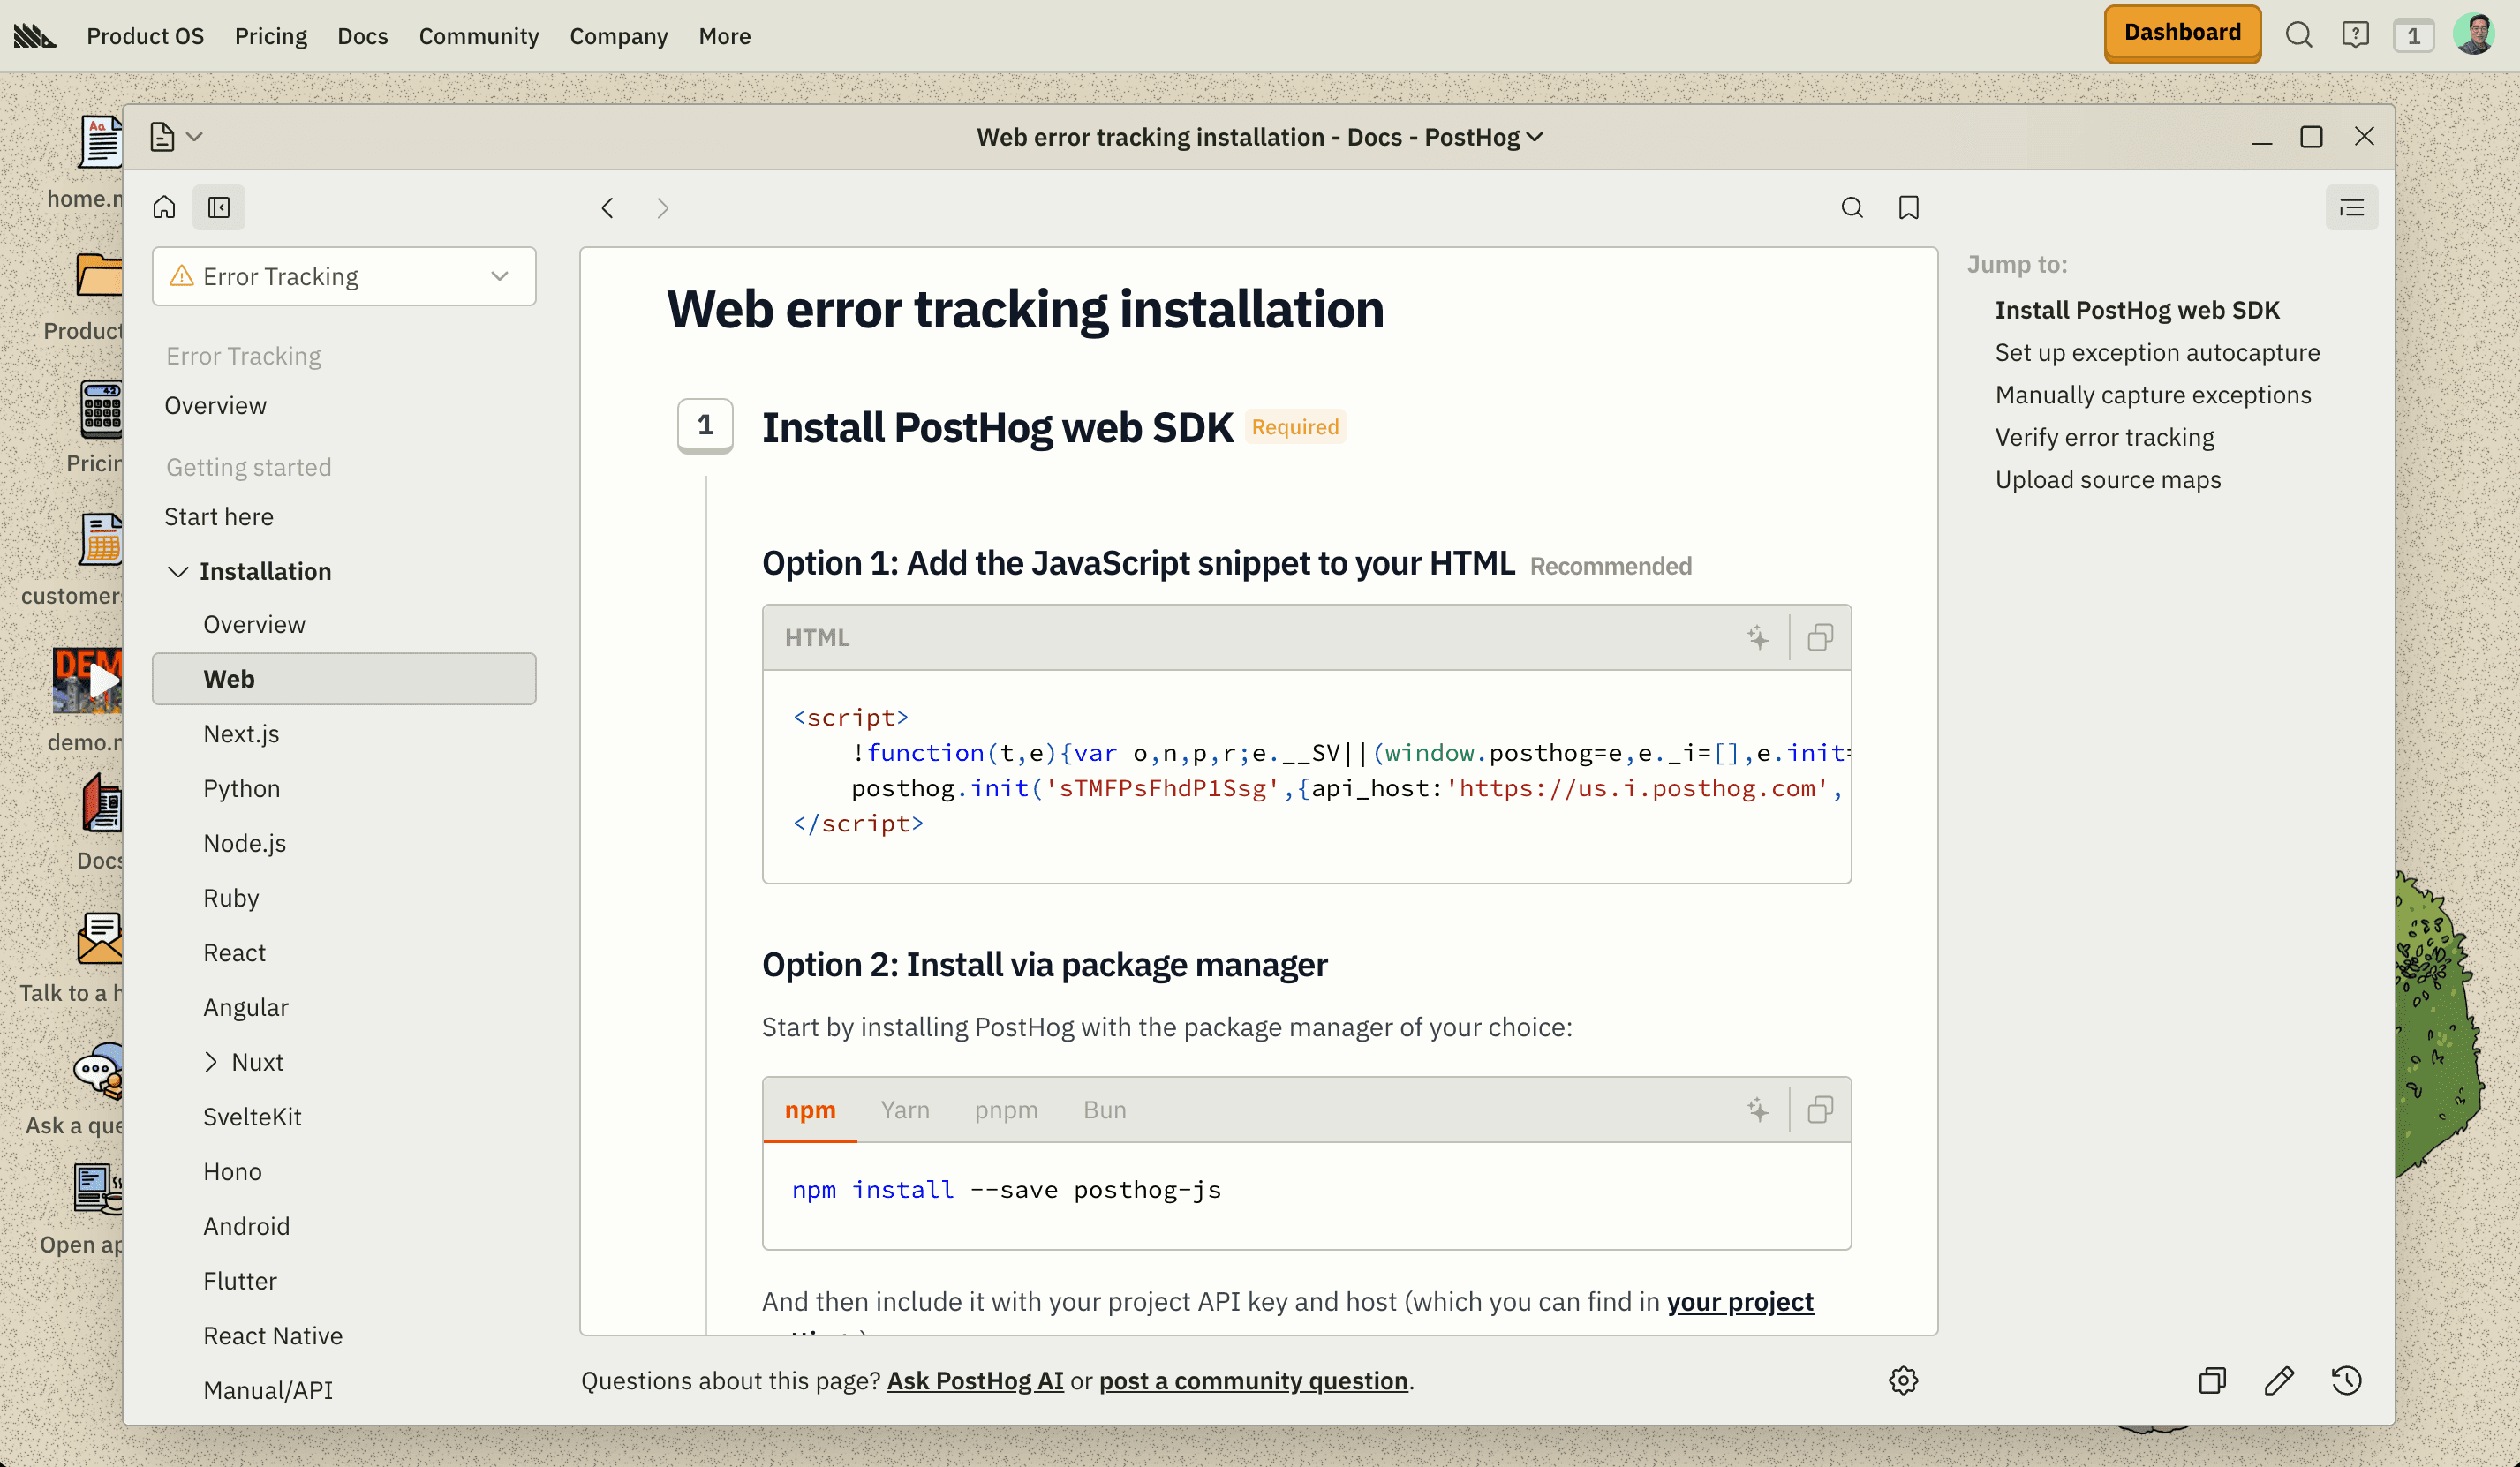2520x1467 pixels.
Task: Toggle the sidebar collapse panel icon
Action: coord(219,207)
